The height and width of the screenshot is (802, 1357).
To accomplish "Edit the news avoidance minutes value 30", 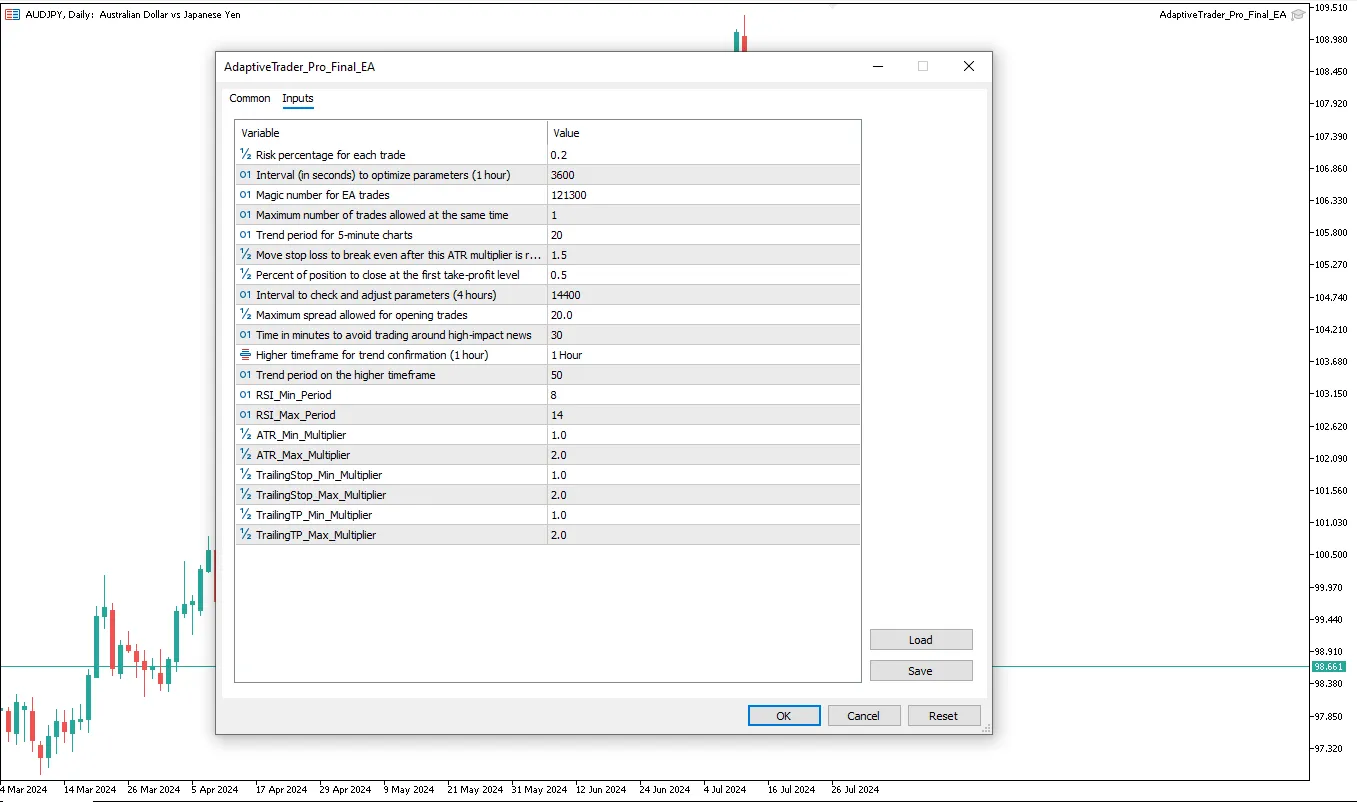I will pos(704,335).
